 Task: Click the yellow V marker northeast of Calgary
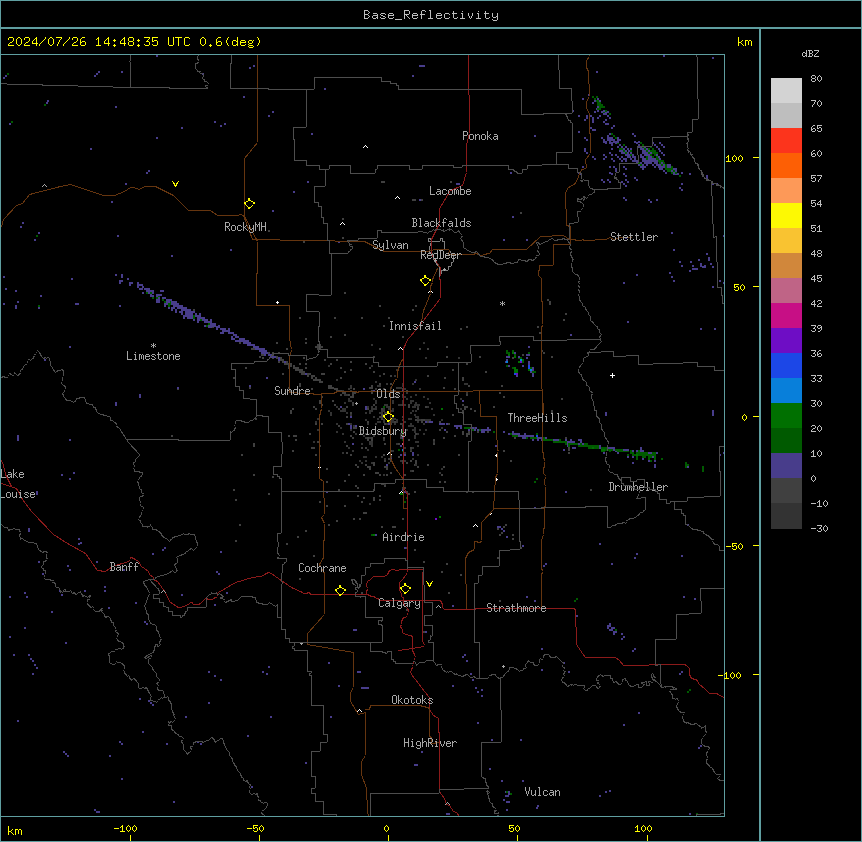pyautogui.click(x=429, y=584)
